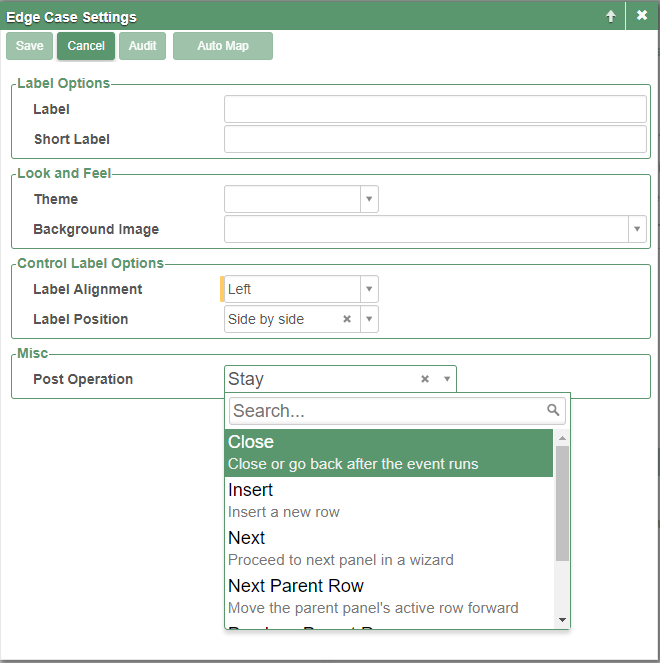The height and width of the screenshot is (663, 660).
Task: Clear the Stay value in Post Operation
Action: (425, 379)
